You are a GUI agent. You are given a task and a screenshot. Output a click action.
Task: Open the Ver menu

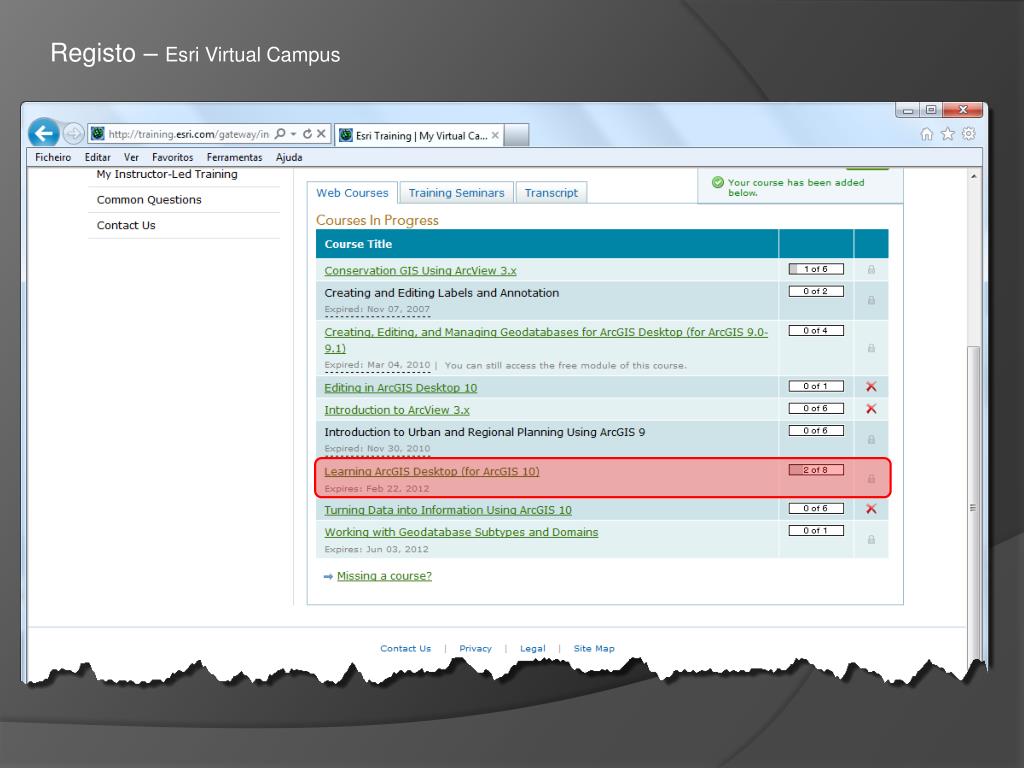coord(131,157)
